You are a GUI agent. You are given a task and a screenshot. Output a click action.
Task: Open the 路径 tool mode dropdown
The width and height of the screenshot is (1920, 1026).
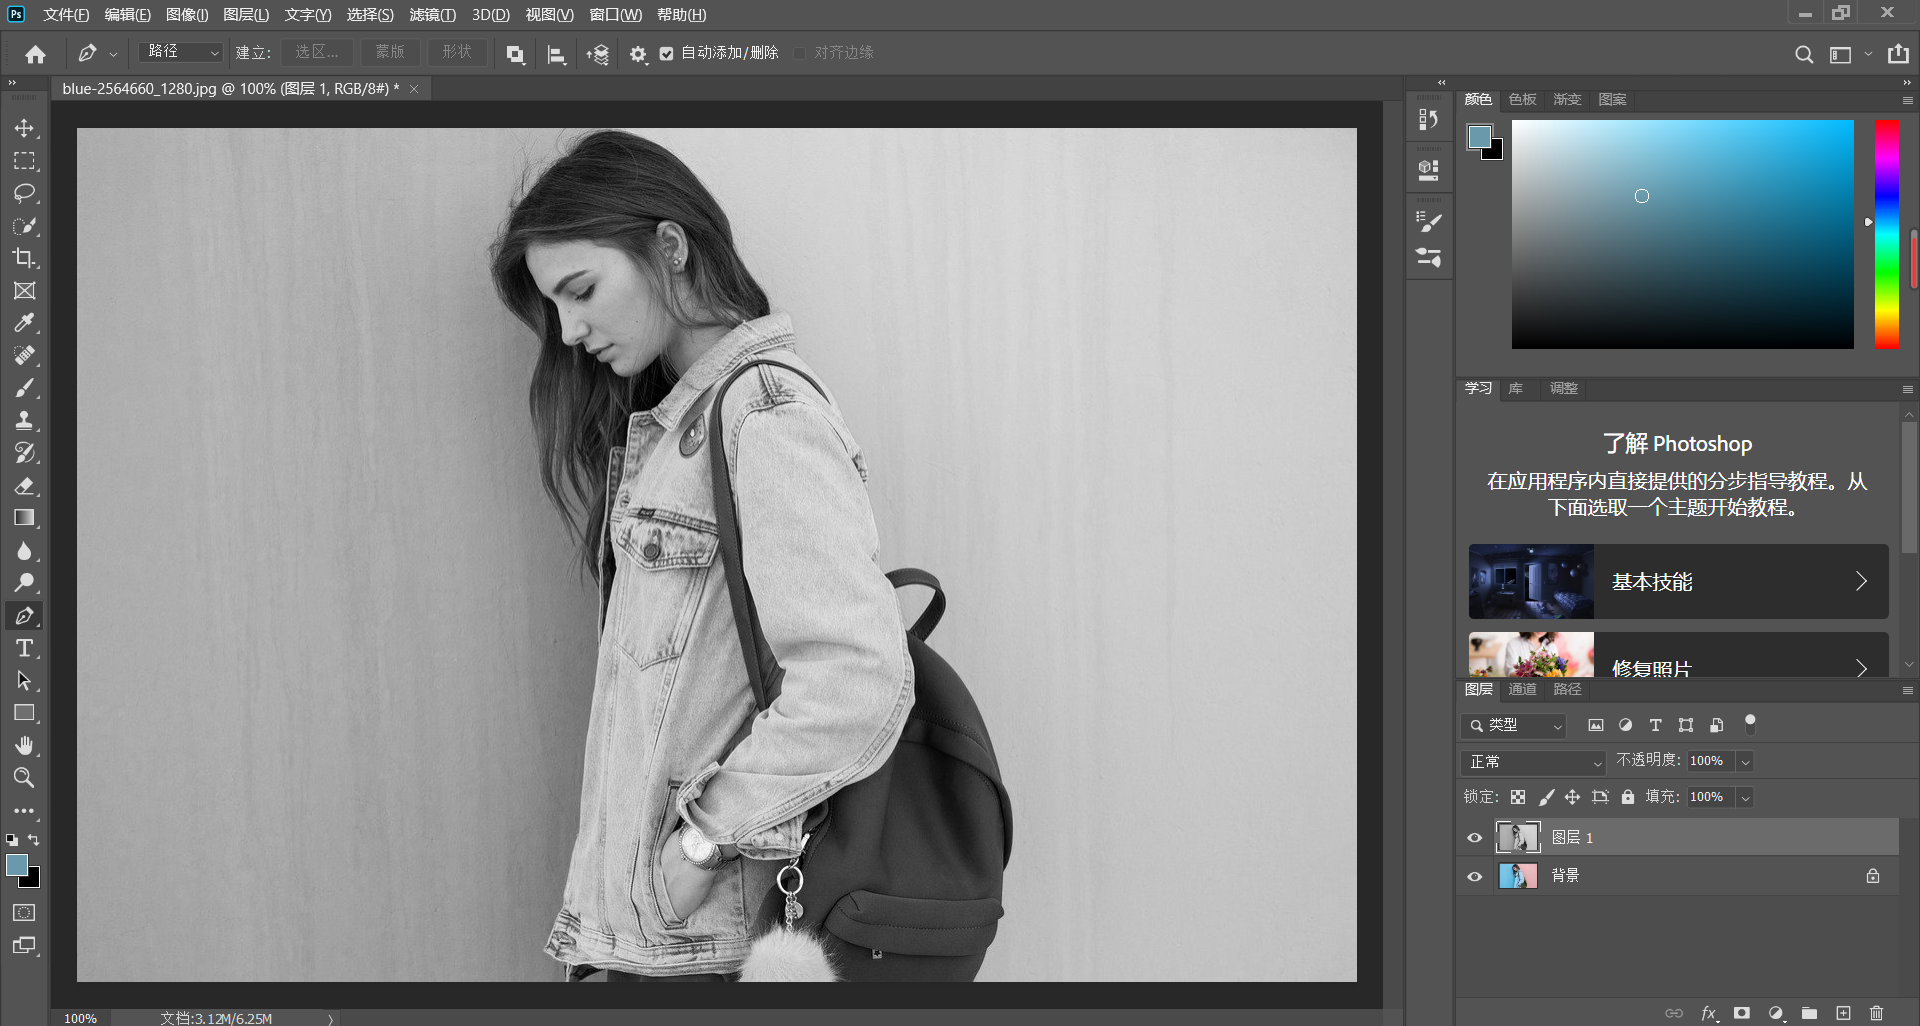[x=181, y=52]
